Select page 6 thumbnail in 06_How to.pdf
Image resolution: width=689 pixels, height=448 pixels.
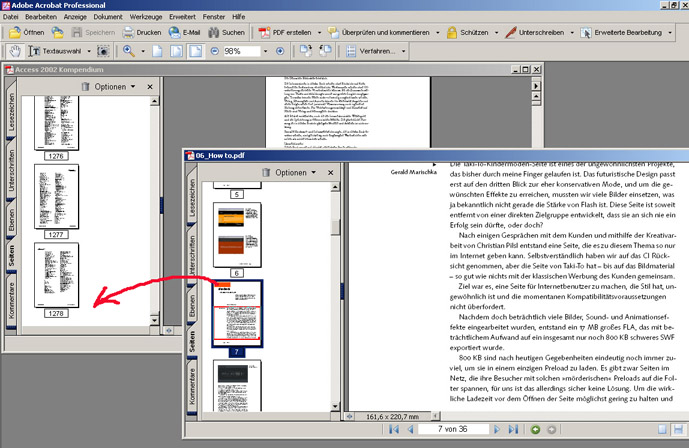237,235
